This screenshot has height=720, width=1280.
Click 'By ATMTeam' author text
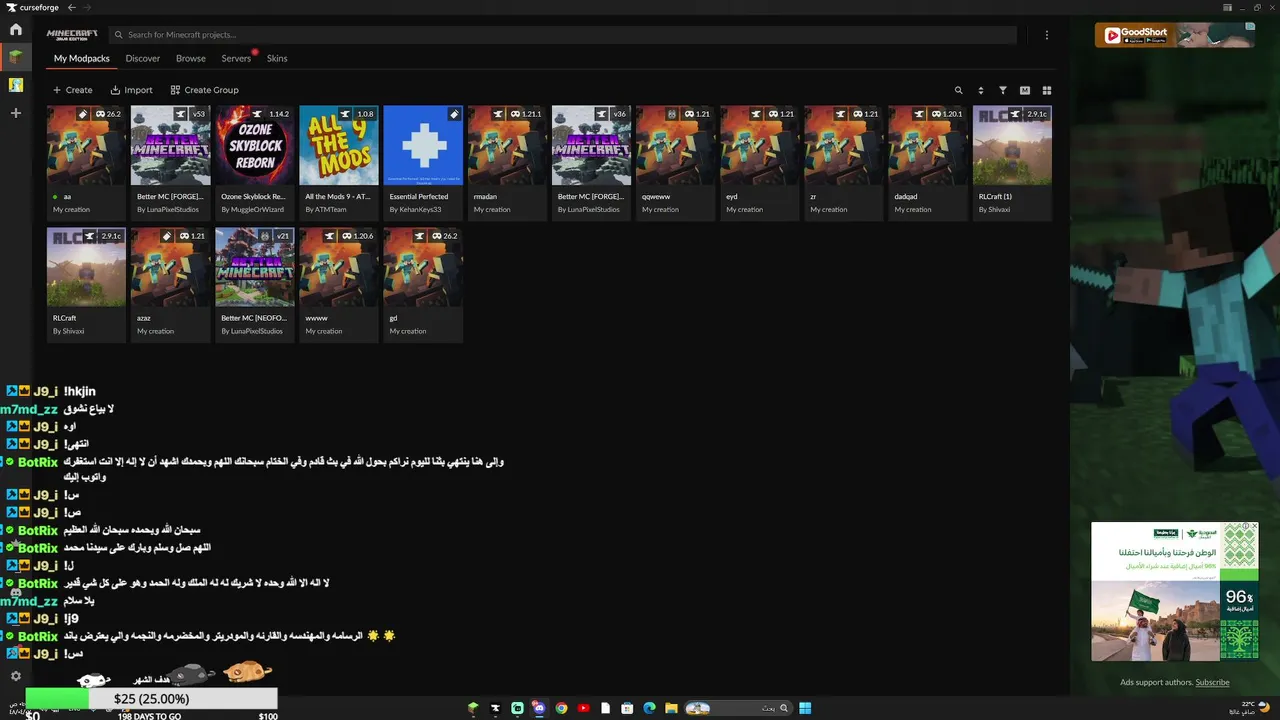[326, 210]
